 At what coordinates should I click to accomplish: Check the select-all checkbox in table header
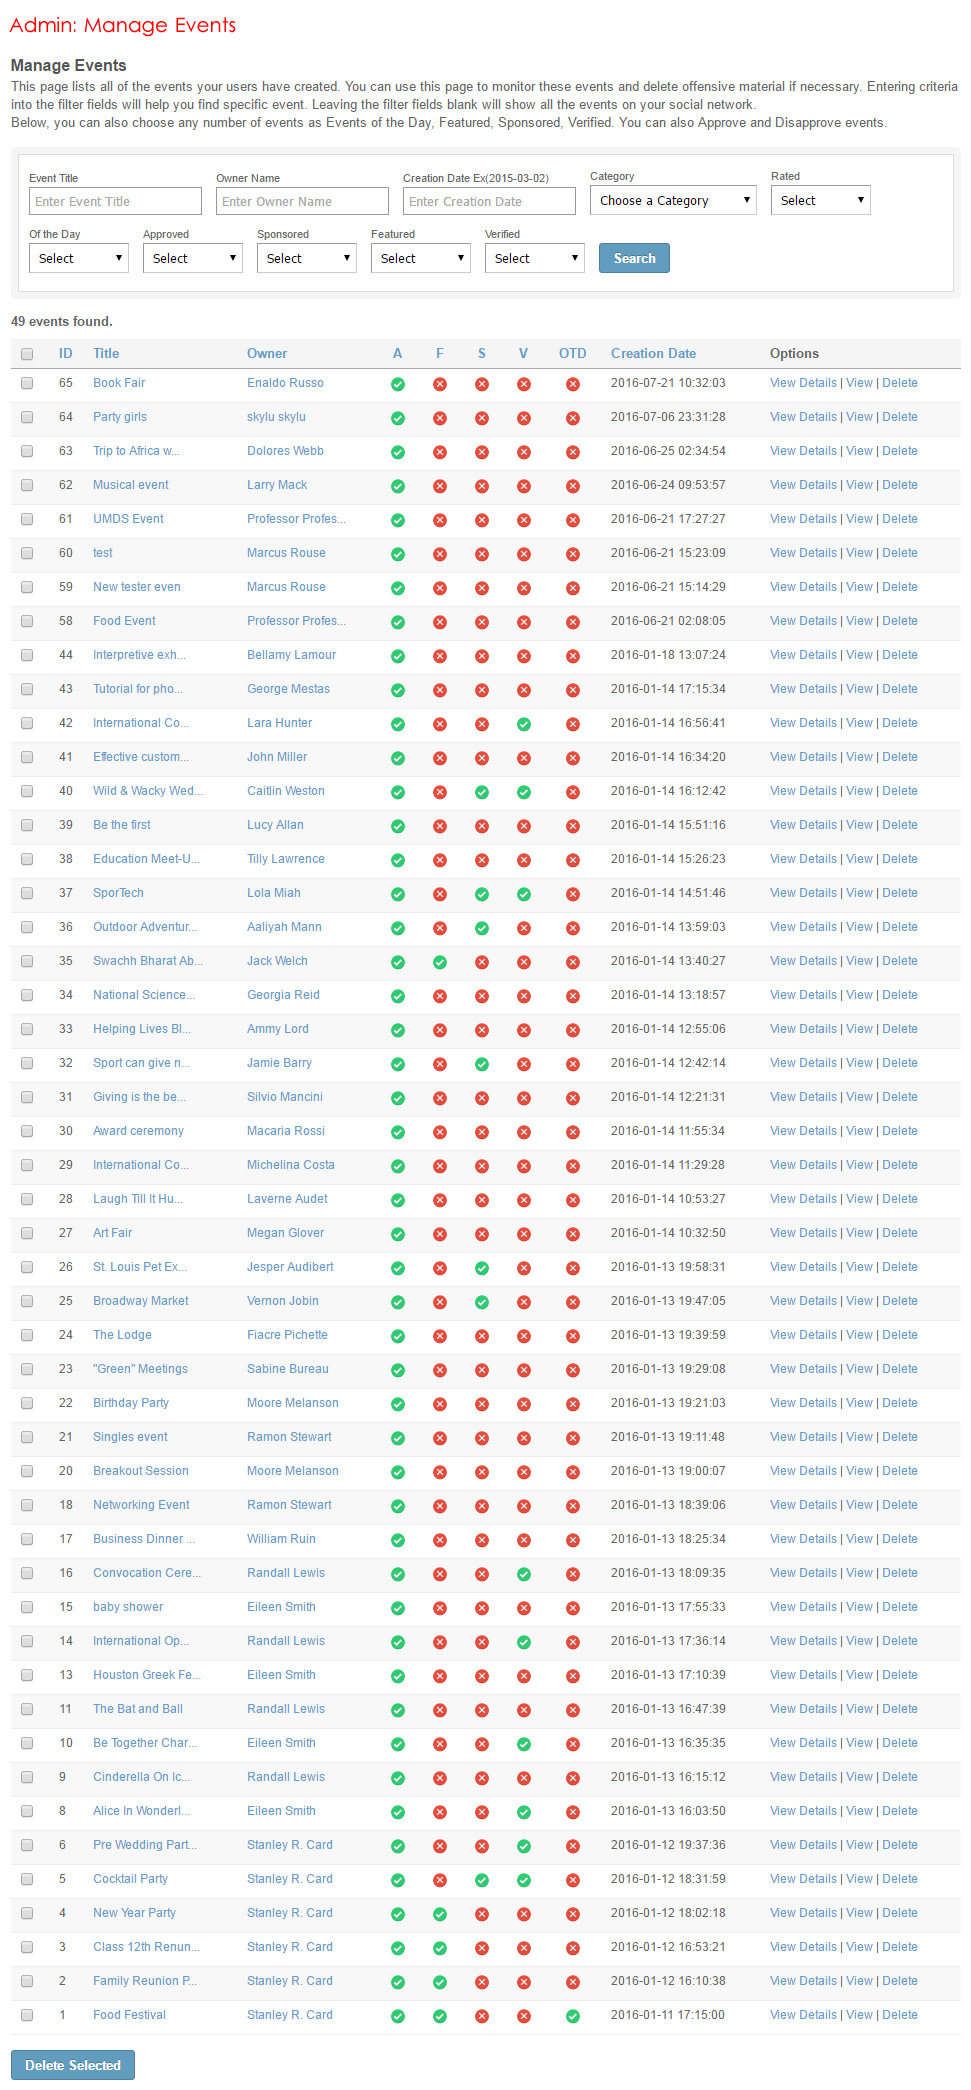click(27, 354)
